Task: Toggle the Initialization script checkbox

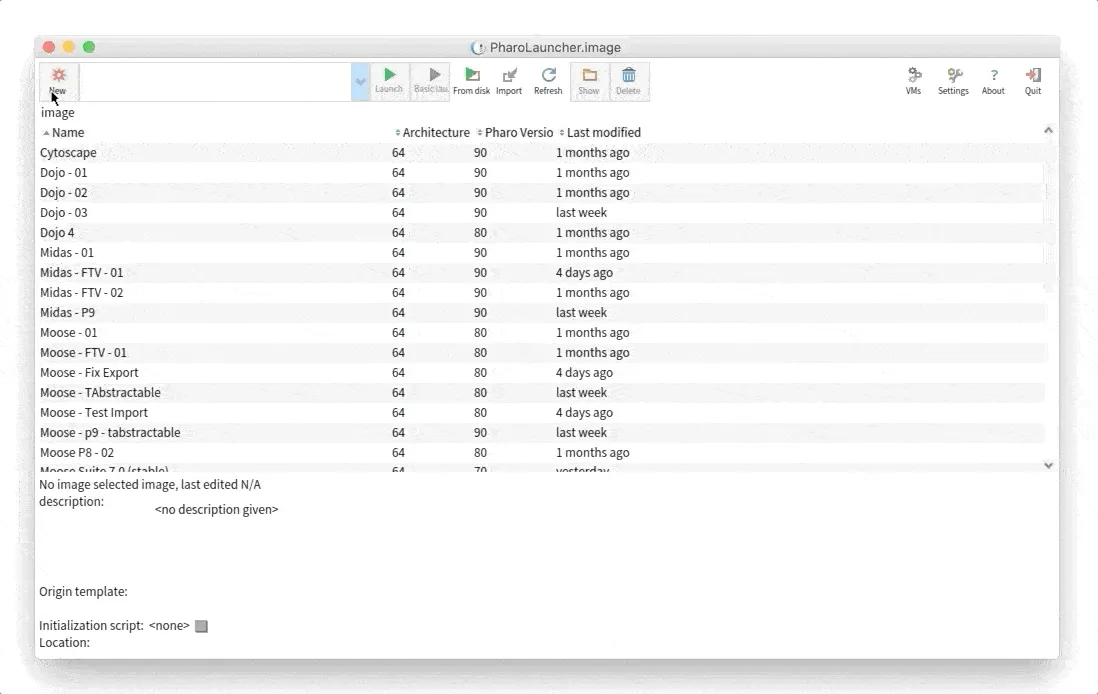Action: (201, 626)
